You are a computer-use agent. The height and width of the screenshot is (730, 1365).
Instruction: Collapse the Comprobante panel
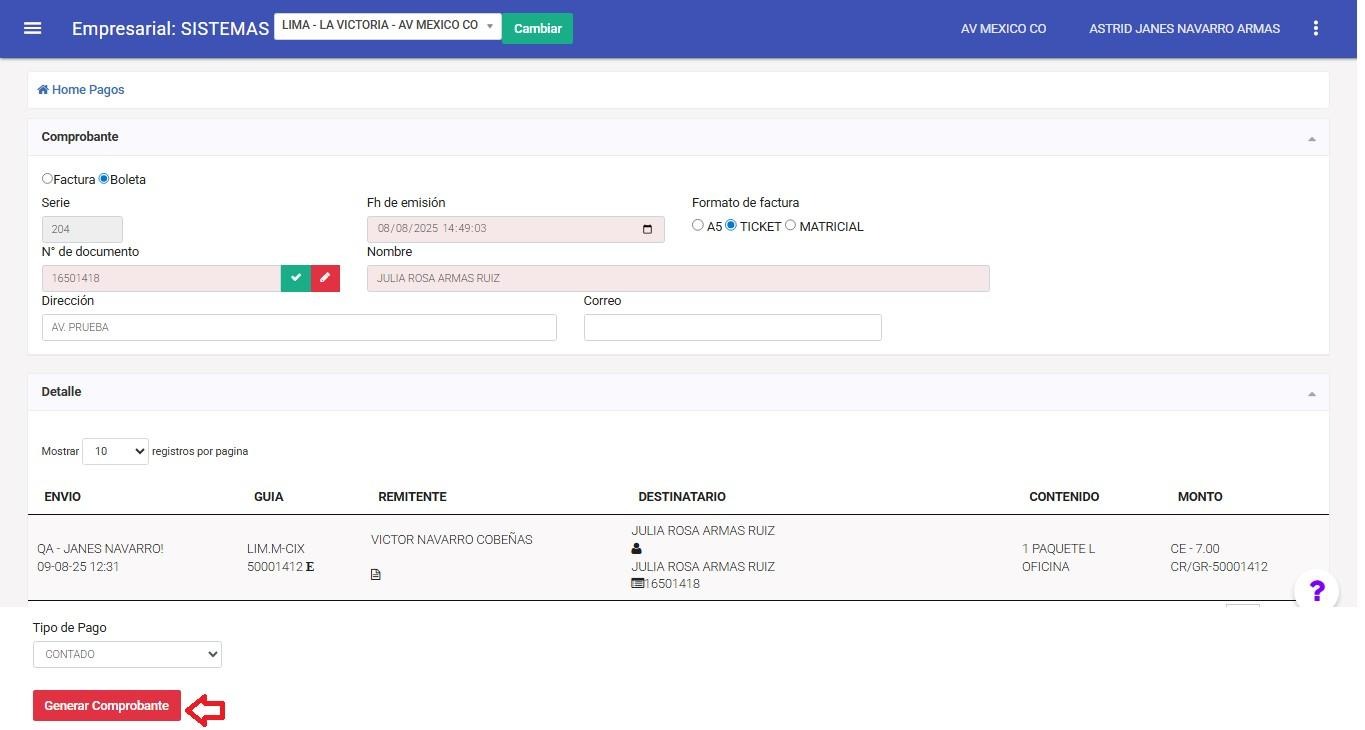1311,138
